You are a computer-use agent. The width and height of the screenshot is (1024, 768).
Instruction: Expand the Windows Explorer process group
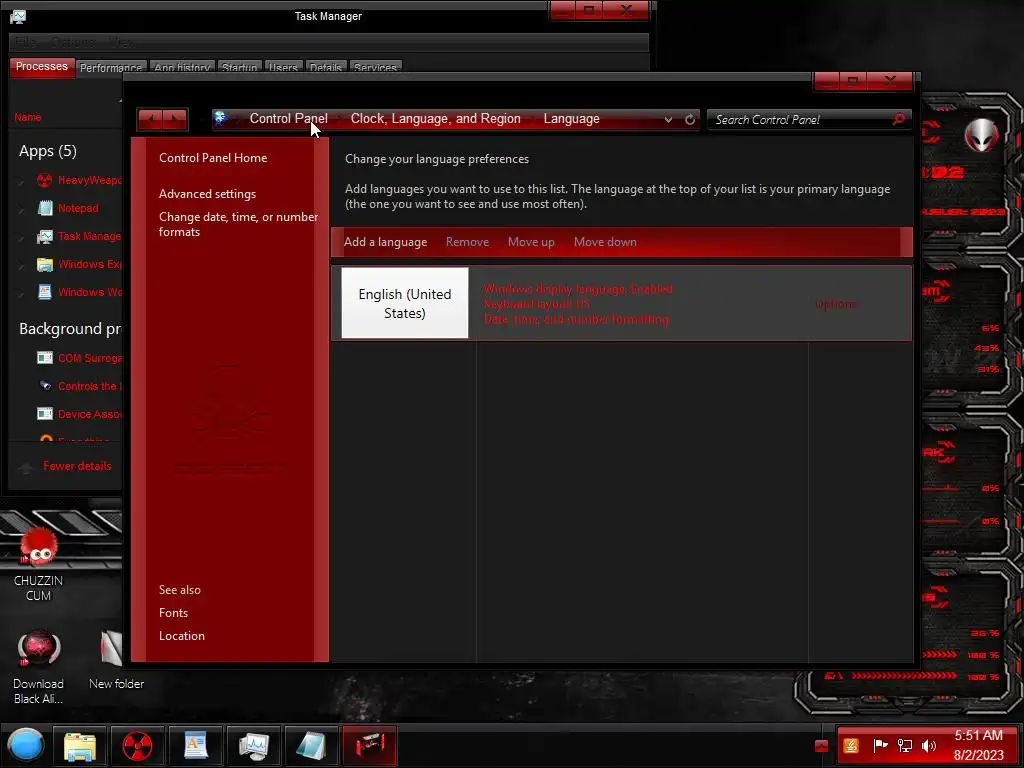[x=22, y=265]
